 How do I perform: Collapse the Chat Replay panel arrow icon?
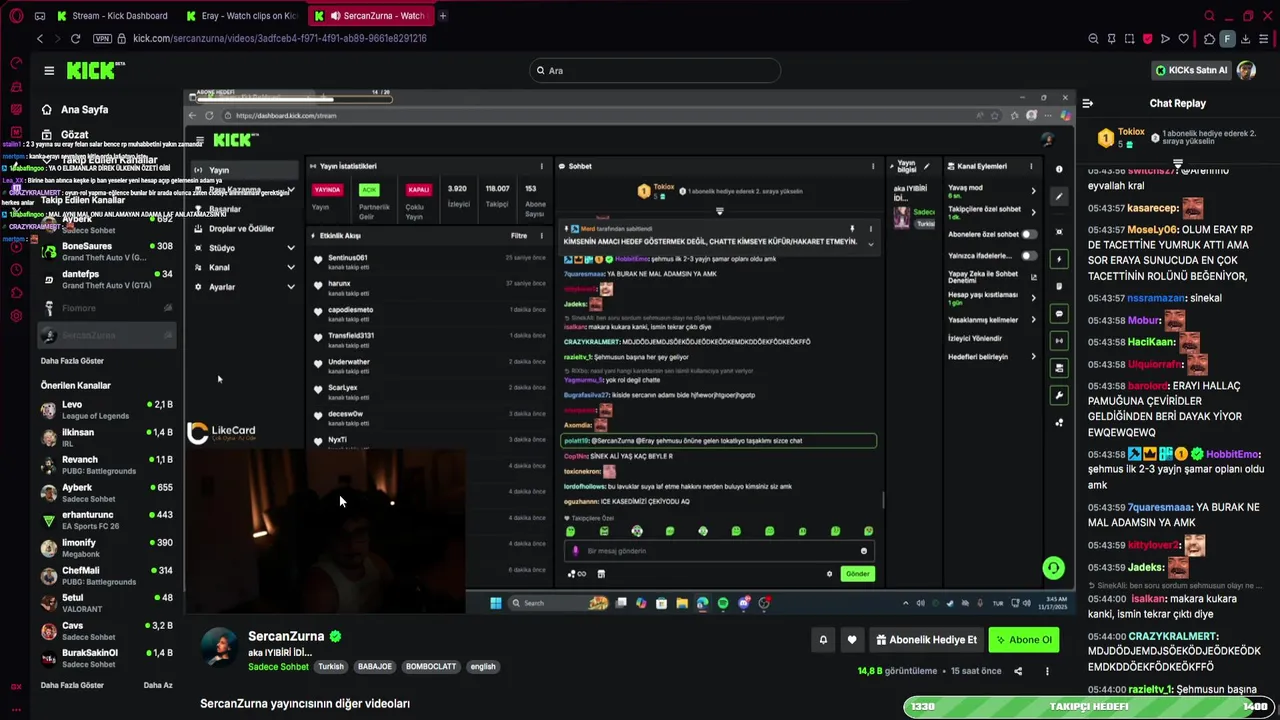1088,103
